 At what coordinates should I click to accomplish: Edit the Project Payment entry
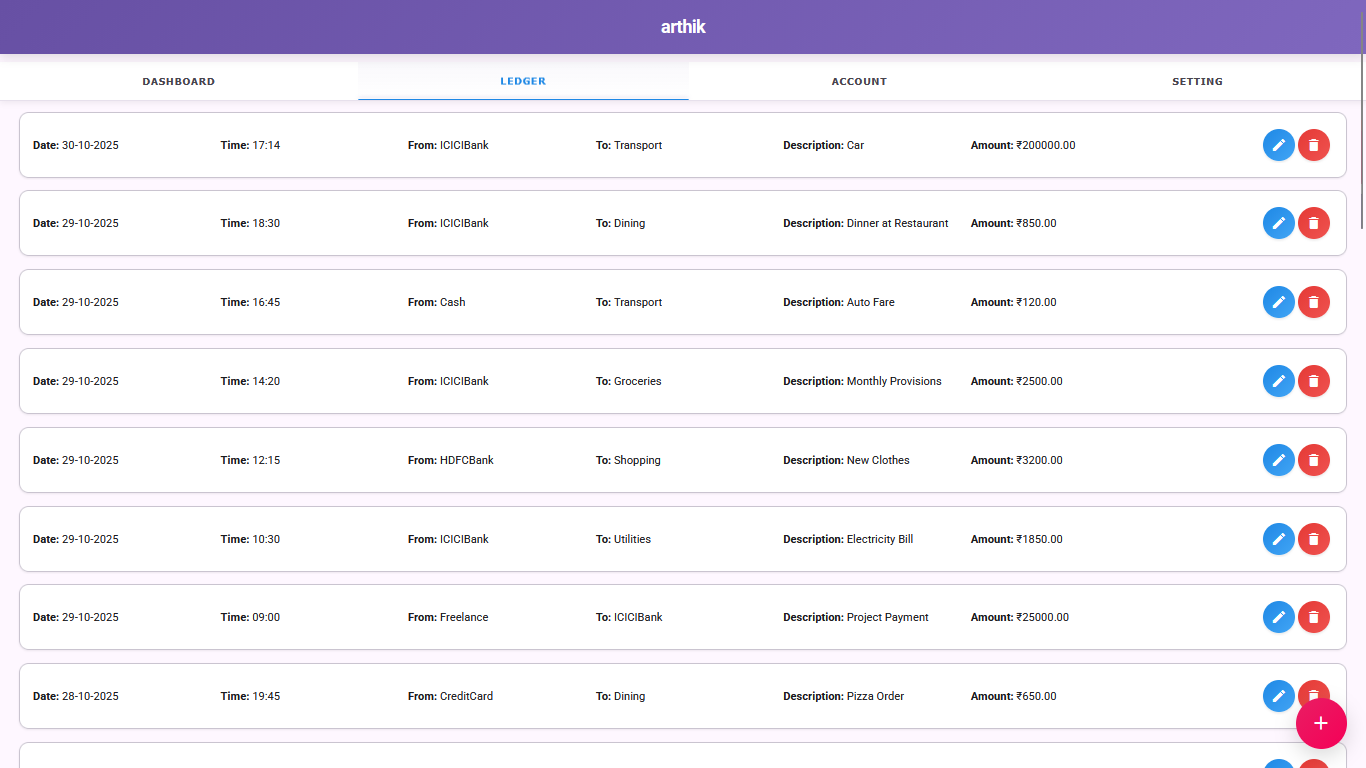(1278, 617)
